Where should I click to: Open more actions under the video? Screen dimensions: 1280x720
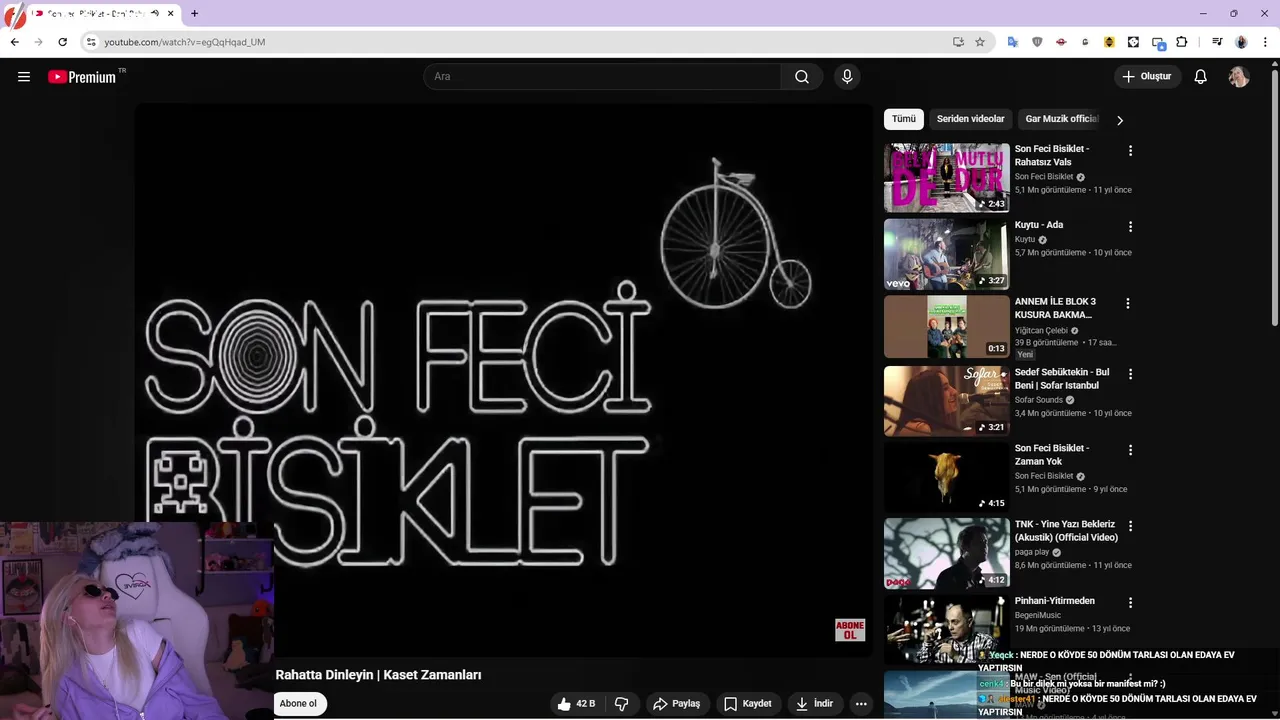coord(861,704)
